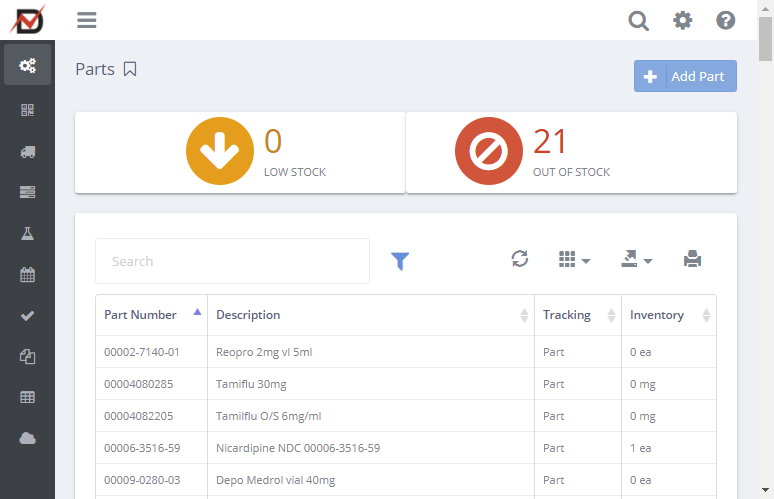The height and width of the screenshot is (499, 774).
Task: Click the vertical scrollbar thumb
Action: coord(766,39)
